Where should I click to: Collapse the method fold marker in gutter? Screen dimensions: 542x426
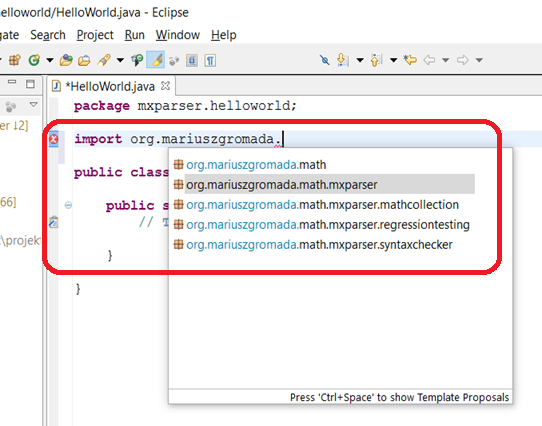(x=68, y=205)
